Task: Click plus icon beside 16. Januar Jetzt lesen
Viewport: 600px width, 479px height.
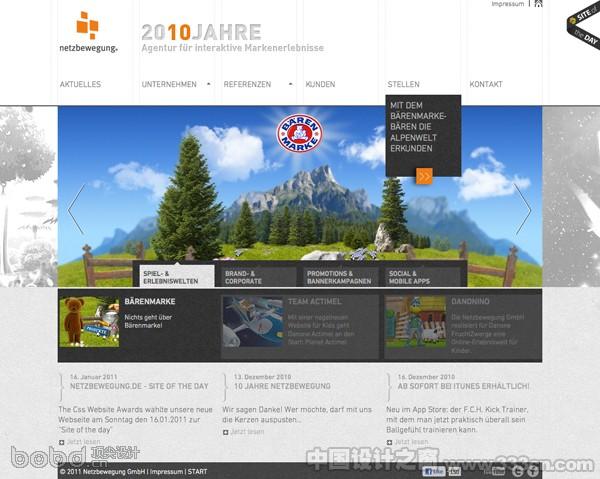Action: point(62,442)
